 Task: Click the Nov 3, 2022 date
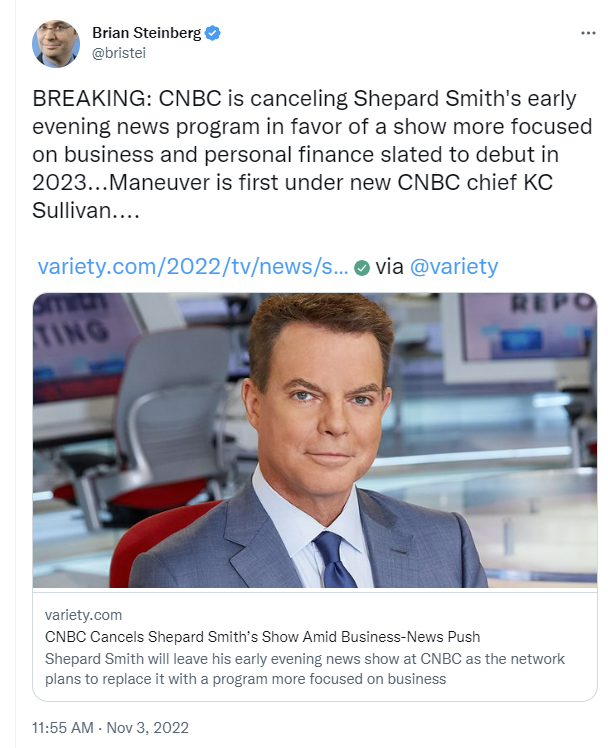[147, 727]
